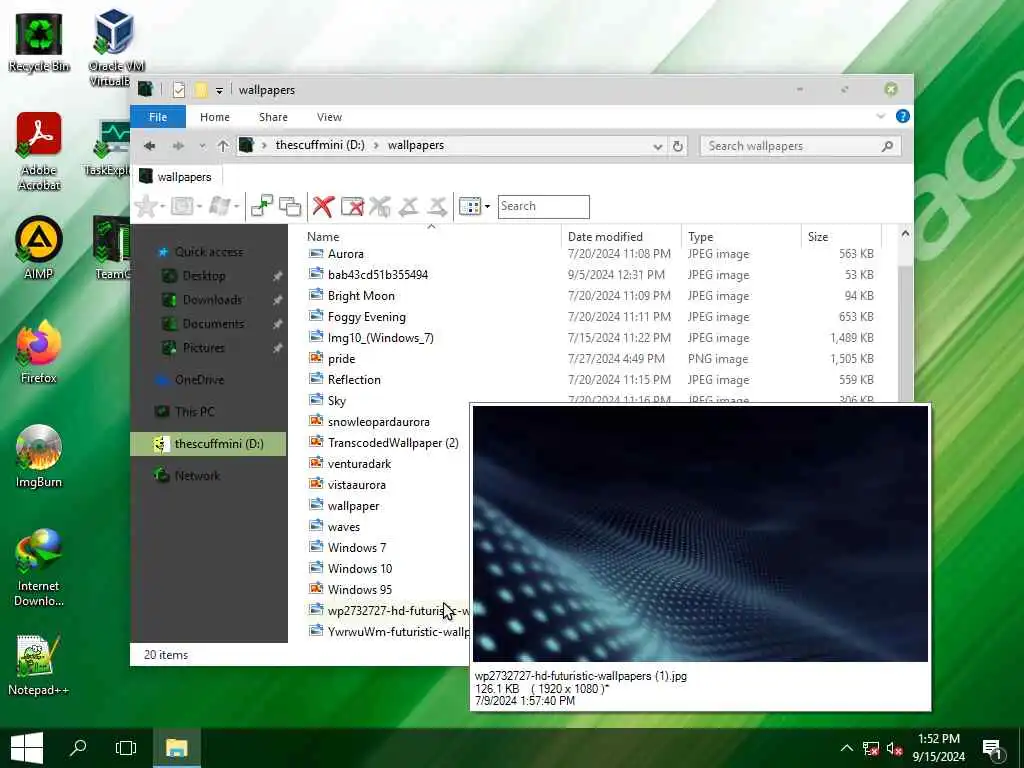Select Desktop in navigation pane

point(204,276)
